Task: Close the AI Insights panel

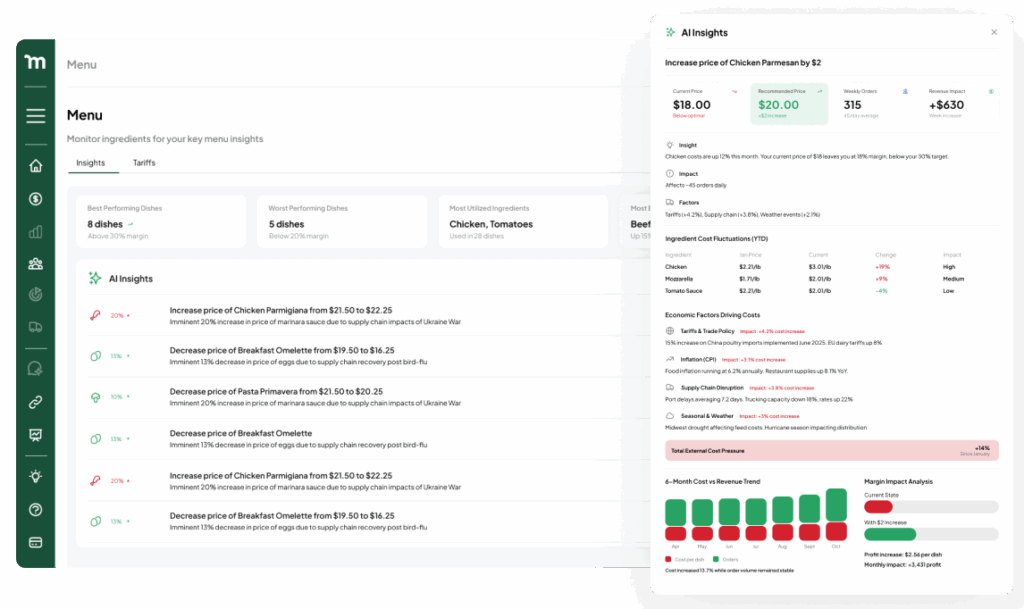Action: tap(993, 33)
